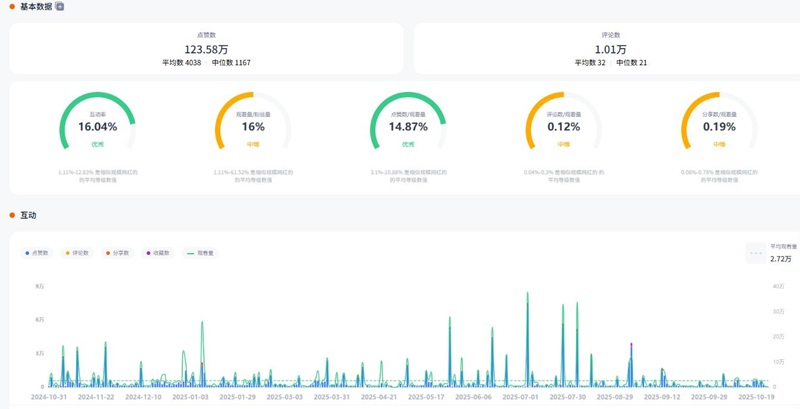Toggle the 观看量 line legend

(x=200, y=253)
